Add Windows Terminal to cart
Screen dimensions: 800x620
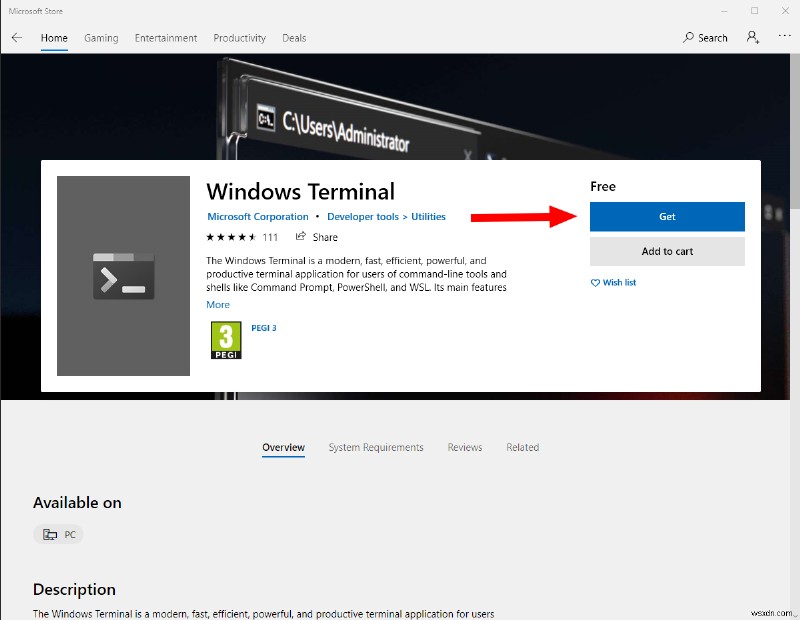coord(666,251)
